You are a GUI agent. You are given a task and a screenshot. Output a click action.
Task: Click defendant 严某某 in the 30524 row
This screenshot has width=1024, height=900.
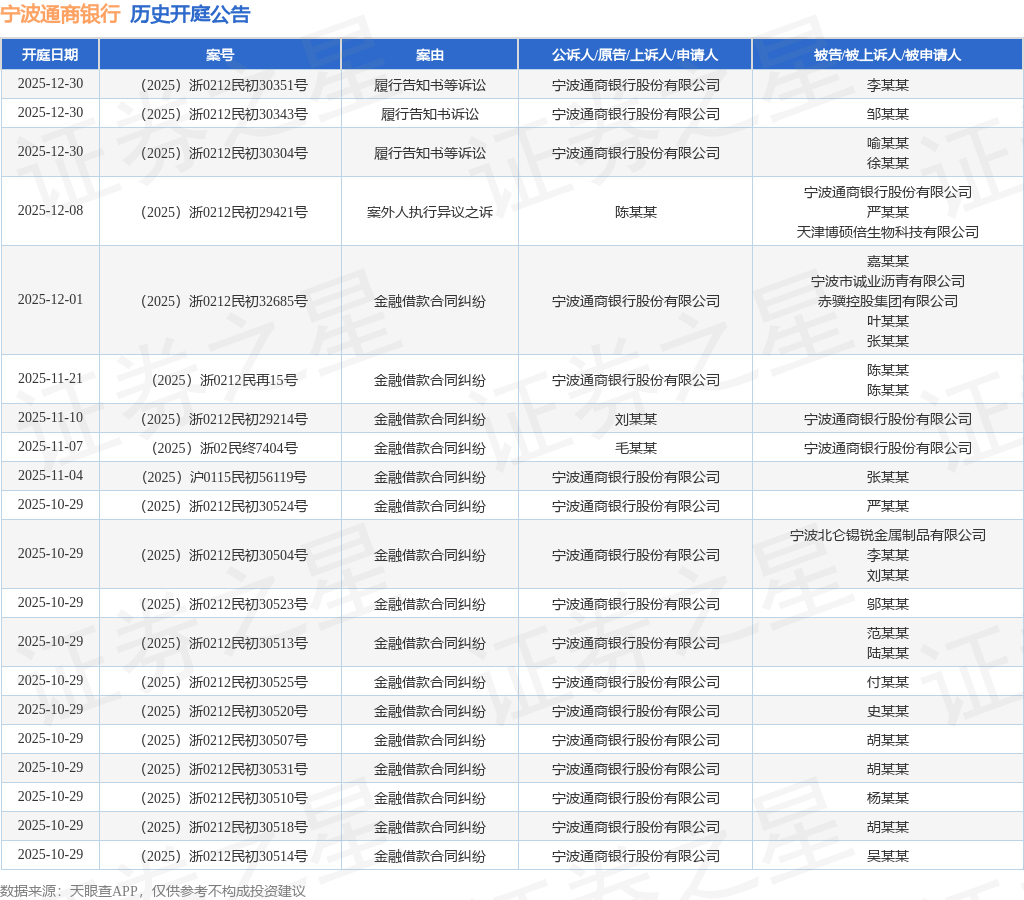[888, 506]
